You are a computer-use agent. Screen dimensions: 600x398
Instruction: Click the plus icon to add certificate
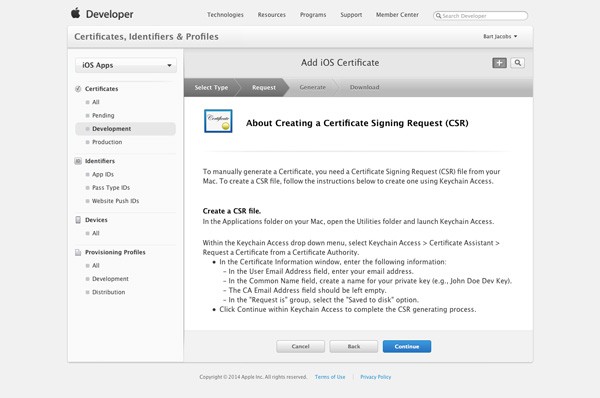pyautogui.click(x=499, y=63)
